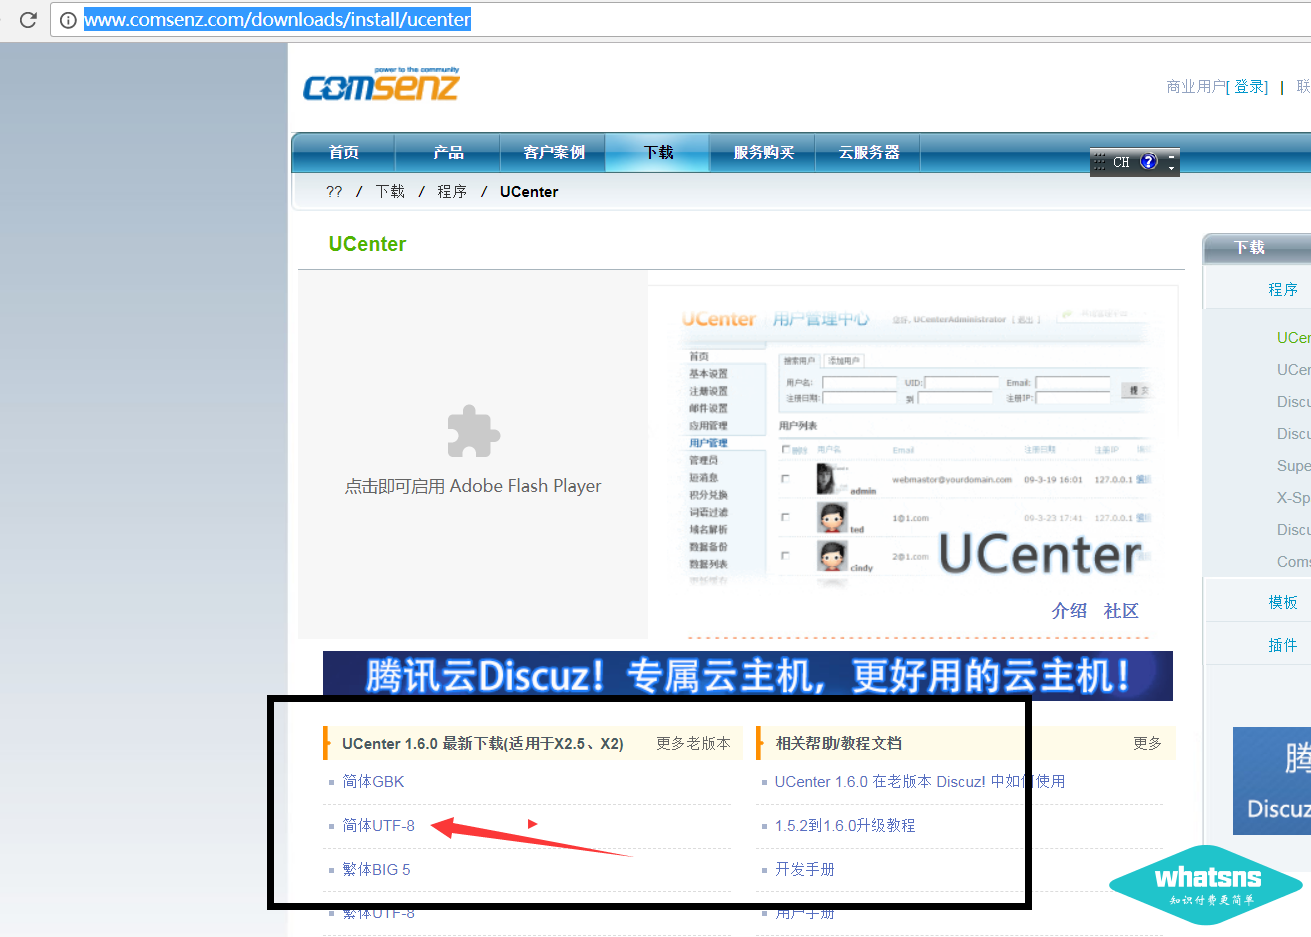The width and height of the screenshot is (1311, 937).
Task: Download the 简体GBK version of UCenter
Action: click(372, 781)
